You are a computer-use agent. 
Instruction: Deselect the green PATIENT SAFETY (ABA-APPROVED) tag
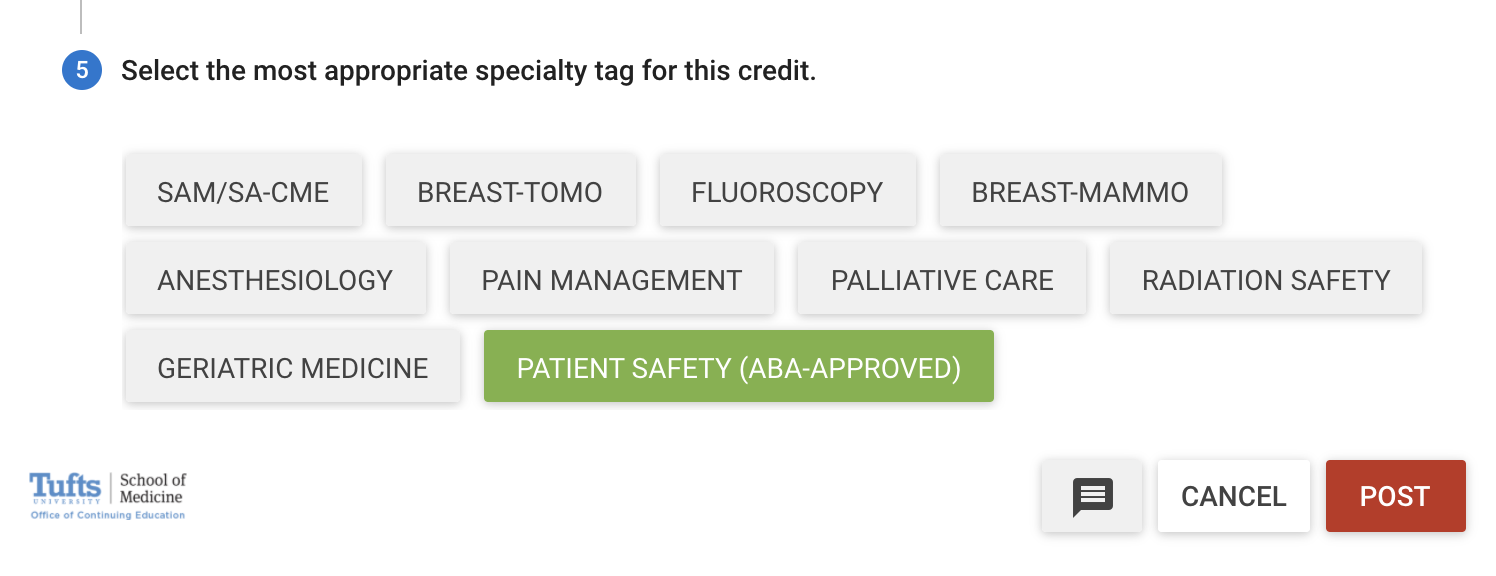coord(739,367)
